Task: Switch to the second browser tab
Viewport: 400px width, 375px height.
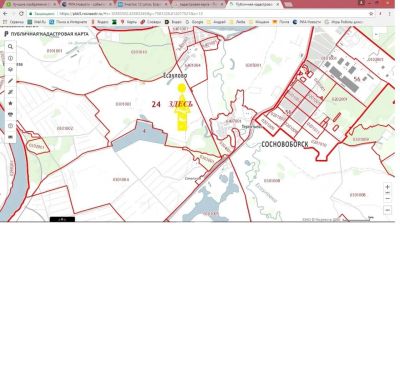Action: pyautogui.click(x=87, y=4)
